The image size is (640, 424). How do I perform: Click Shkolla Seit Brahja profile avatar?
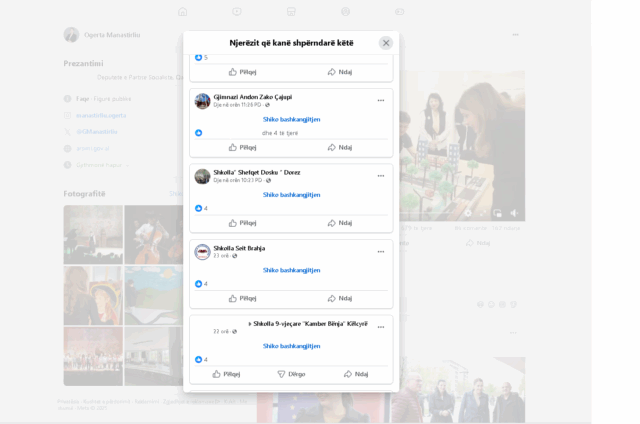[202, 252]
